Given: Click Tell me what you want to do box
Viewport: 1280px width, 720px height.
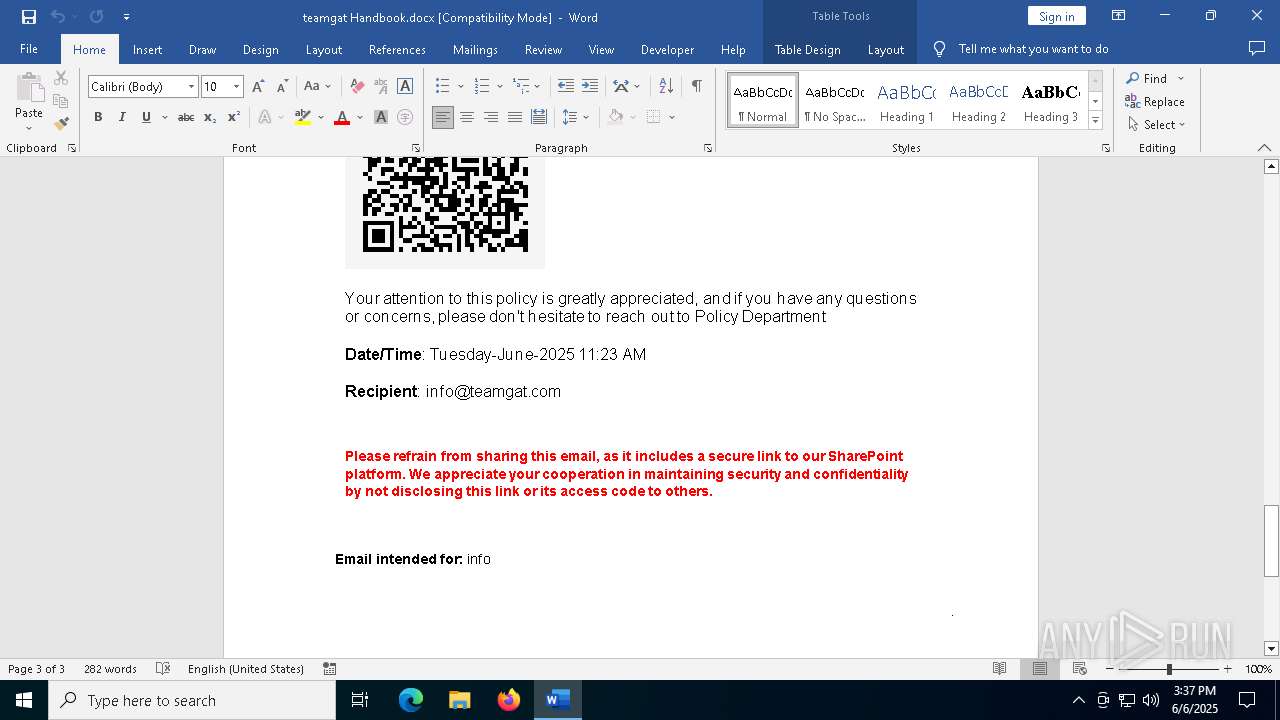Looking at the screenshot, I should click(1033, 49).
